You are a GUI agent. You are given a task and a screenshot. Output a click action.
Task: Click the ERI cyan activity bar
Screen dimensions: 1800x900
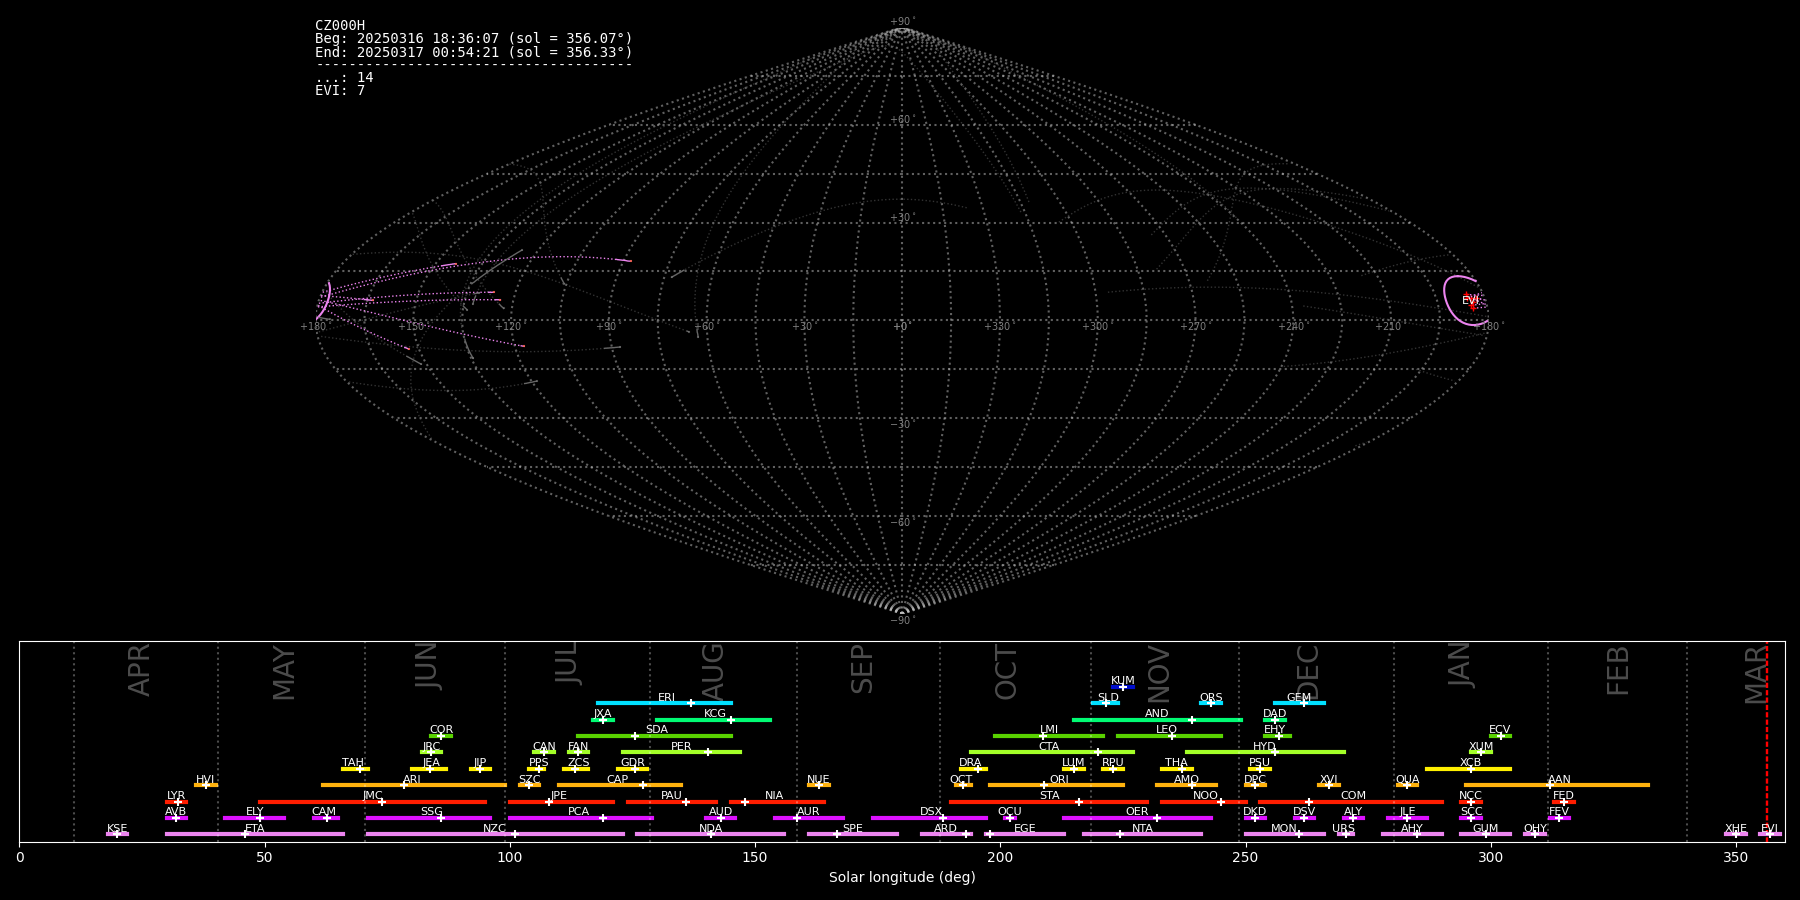[x=664, y=703]
